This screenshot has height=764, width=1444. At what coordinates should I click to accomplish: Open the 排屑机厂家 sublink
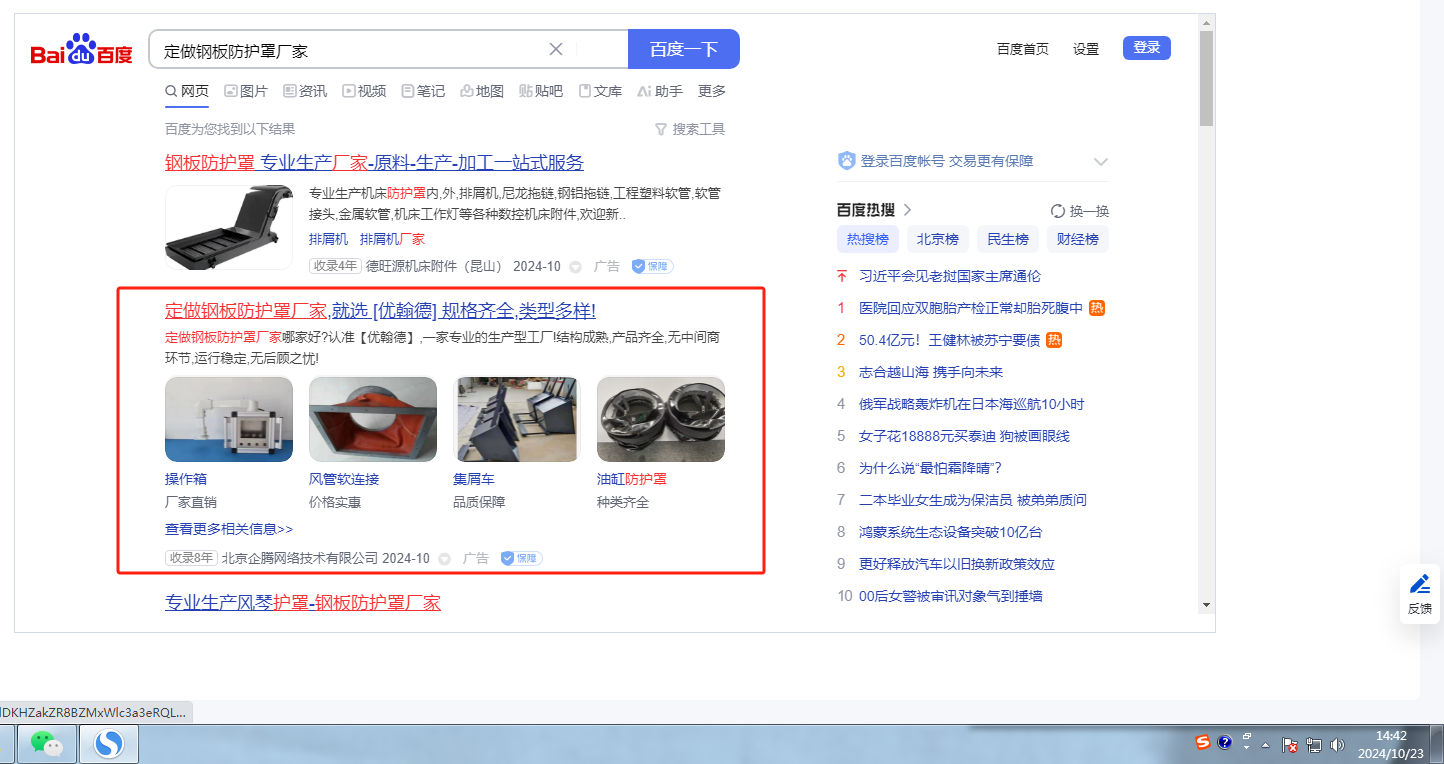[x=392, y=239]
